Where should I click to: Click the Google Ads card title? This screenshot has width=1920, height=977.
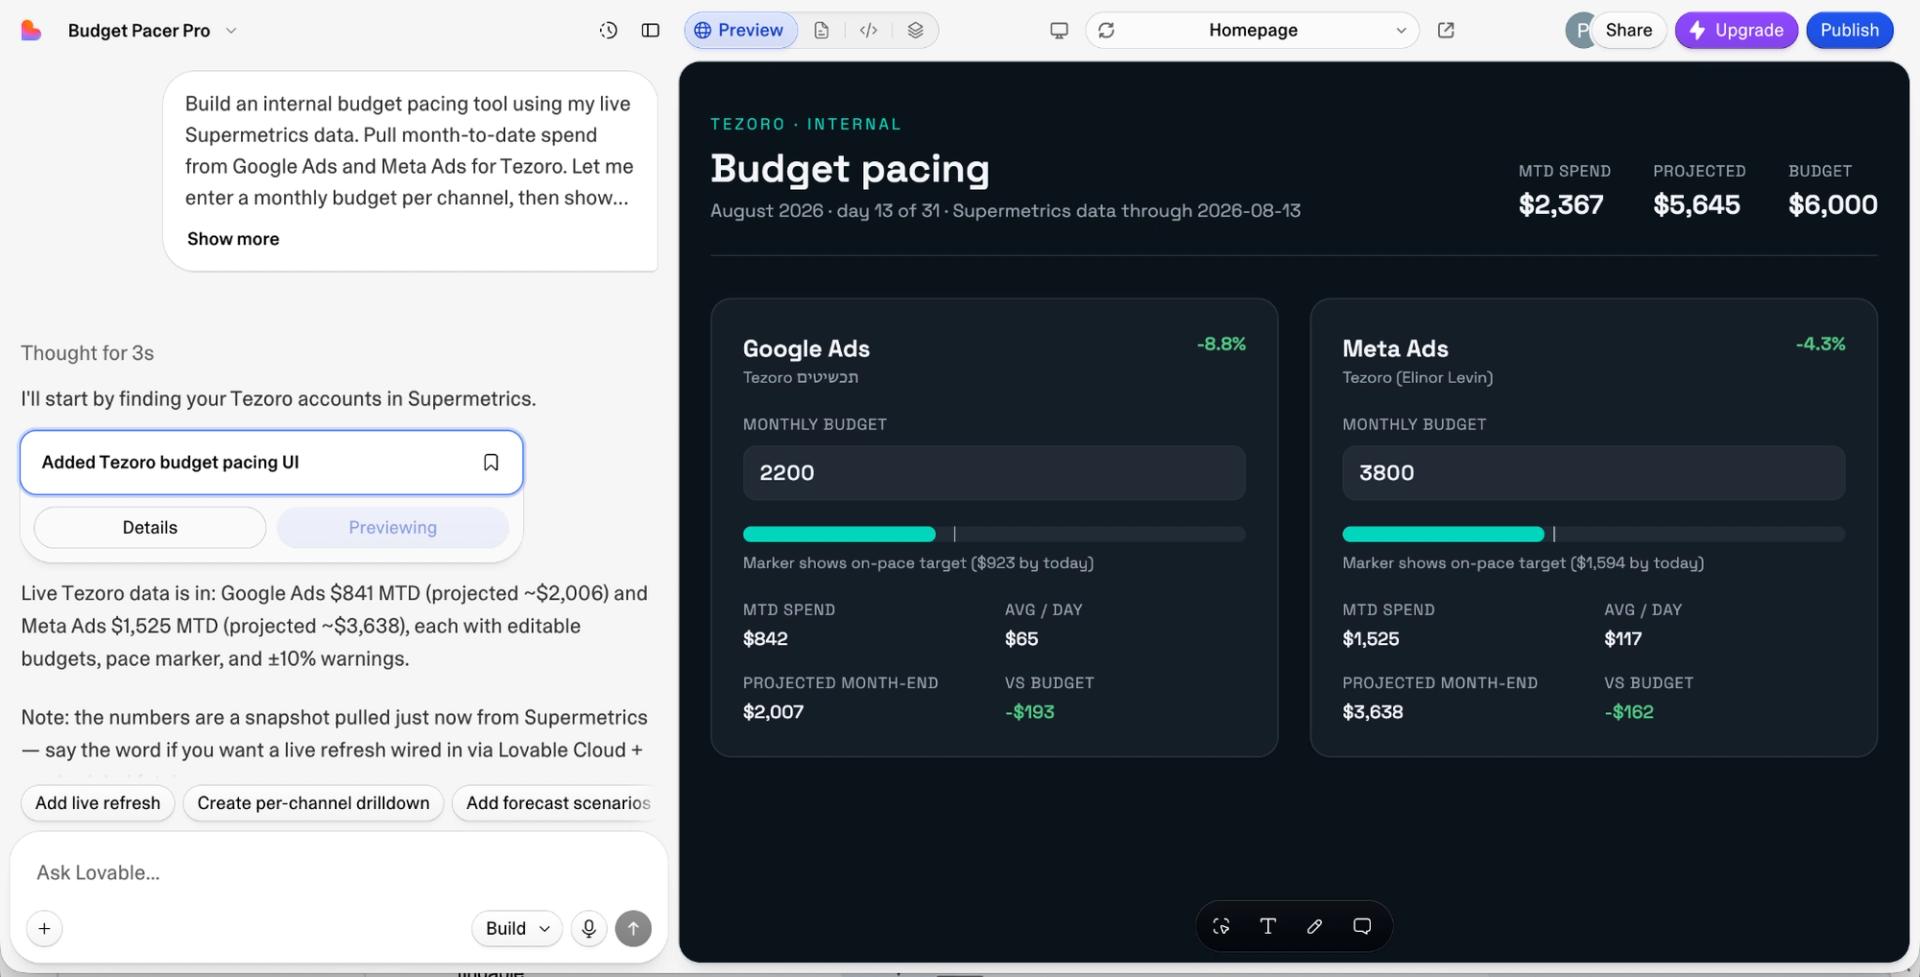pos(806,349)
